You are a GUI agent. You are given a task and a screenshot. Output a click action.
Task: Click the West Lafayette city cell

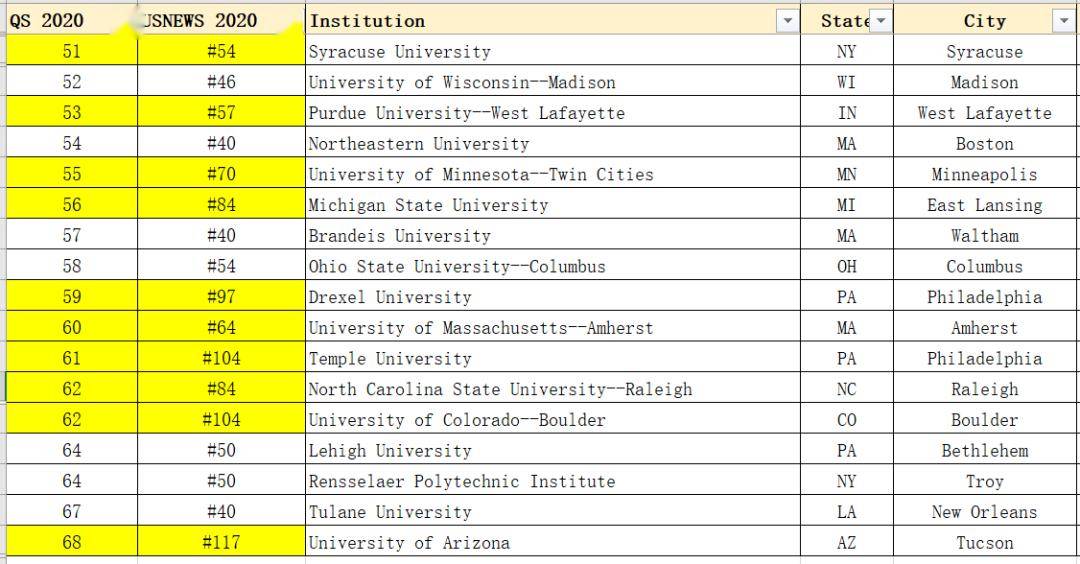coord(984,113)
